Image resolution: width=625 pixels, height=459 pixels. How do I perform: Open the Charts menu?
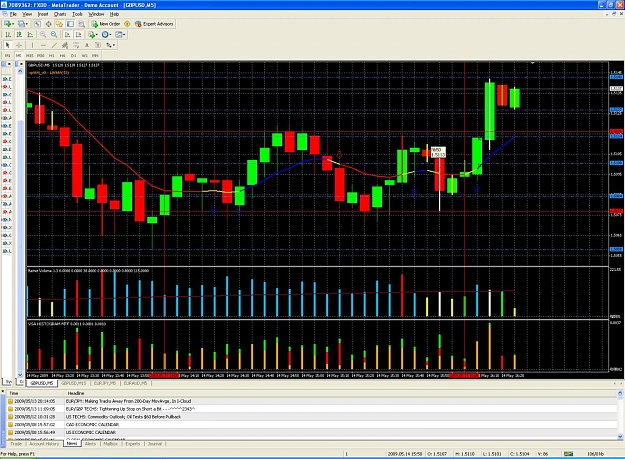[60, 14]
